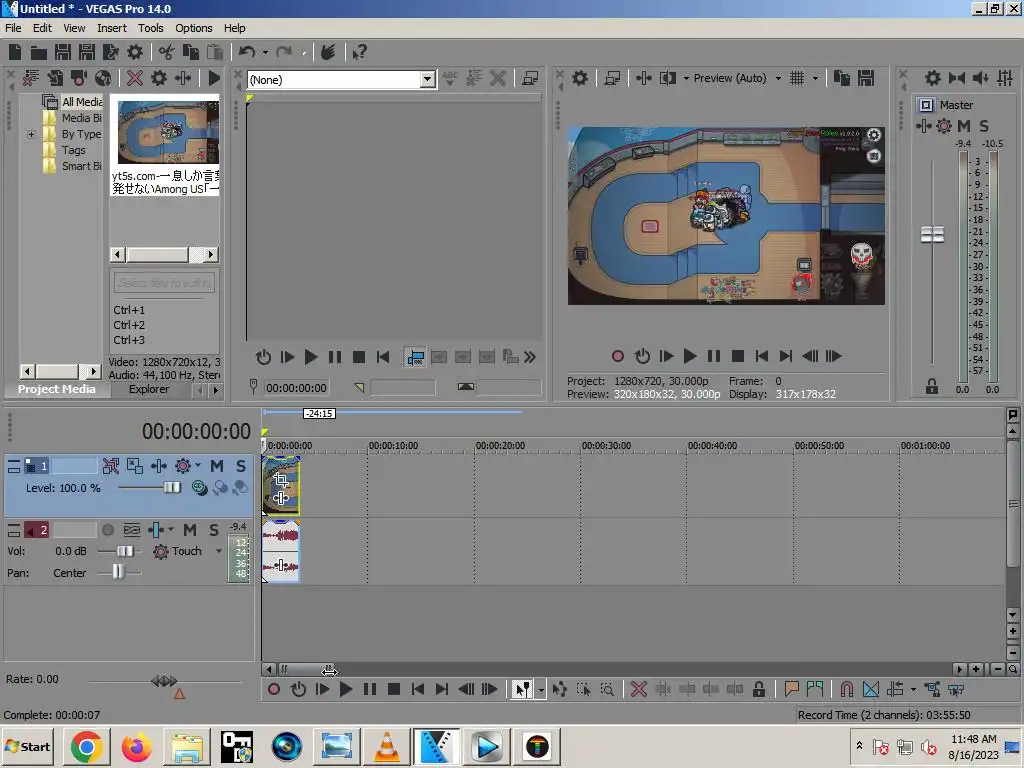This screenshot has width=1024, height=768.
Task: Open preview overlays grid icon
Action: pos(797,78)
